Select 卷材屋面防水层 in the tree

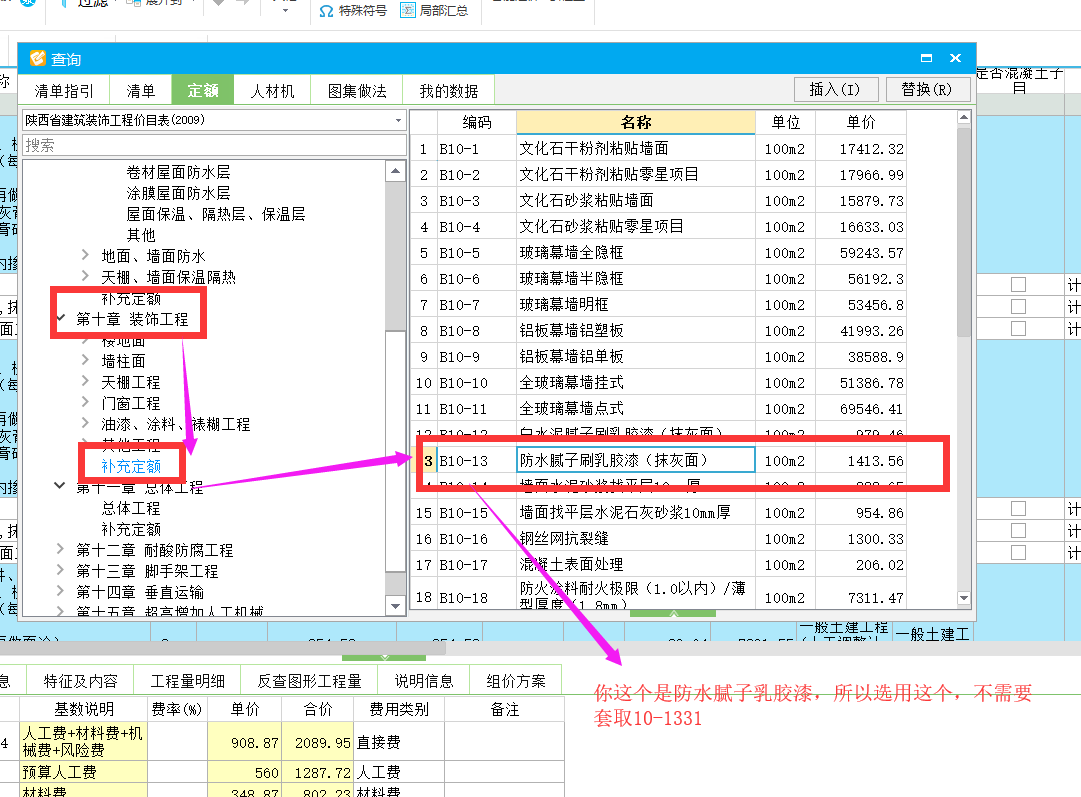(178, 172)
